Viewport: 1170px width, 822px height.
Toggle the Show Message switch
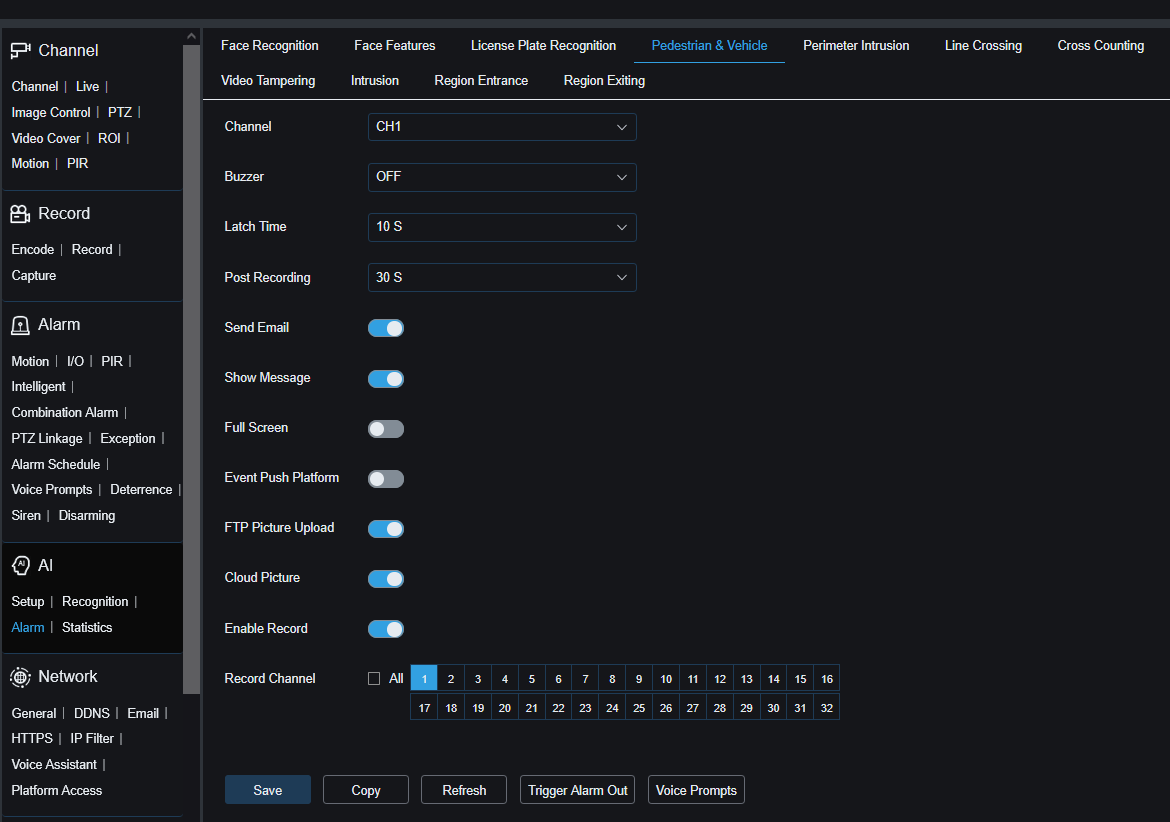click(x=386, y=379)
